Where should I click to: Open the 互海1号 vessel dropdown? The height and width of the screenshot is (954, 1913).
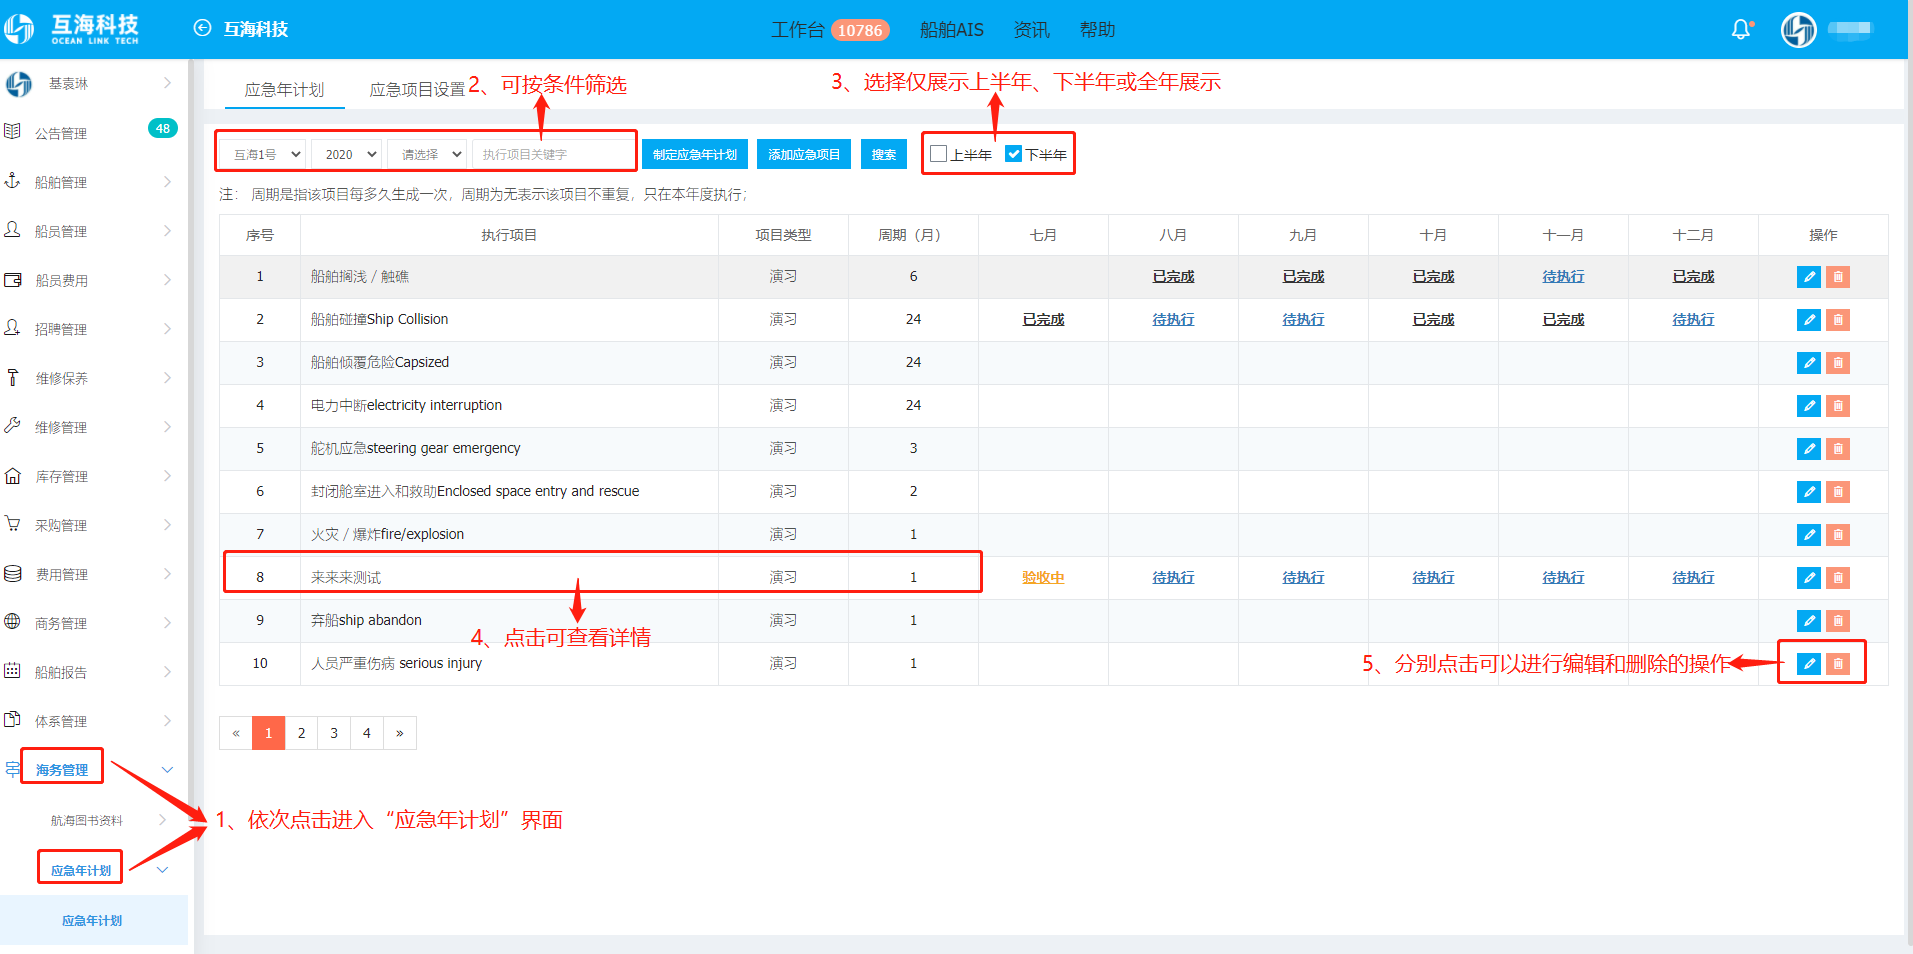[262, 154]
